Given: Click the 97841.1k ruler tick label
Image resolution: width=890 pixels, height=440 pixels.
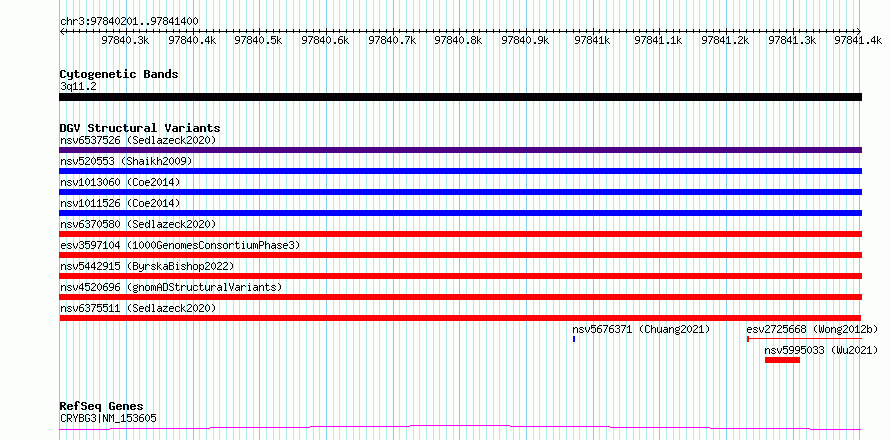Looking at the screenshot, I should pos(658,40).
